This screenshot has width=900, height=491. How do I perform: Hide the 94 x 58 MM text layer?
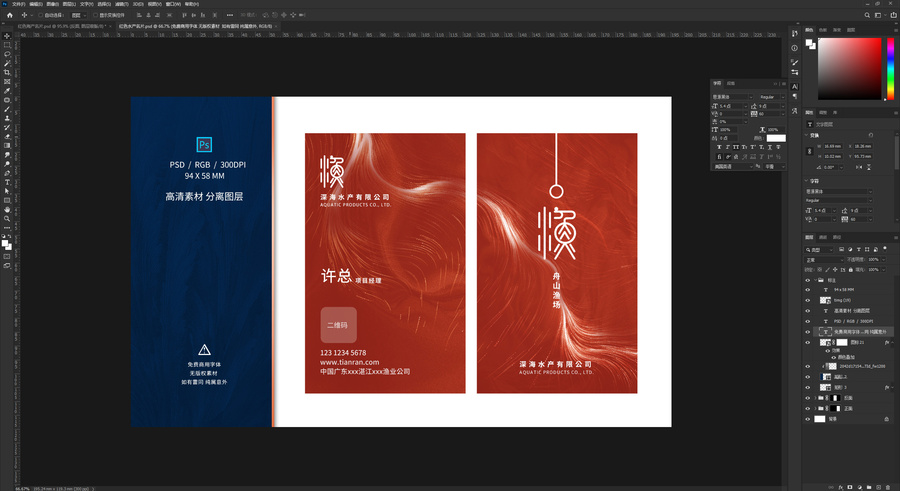pyautogui.click(x=808, y=290)
